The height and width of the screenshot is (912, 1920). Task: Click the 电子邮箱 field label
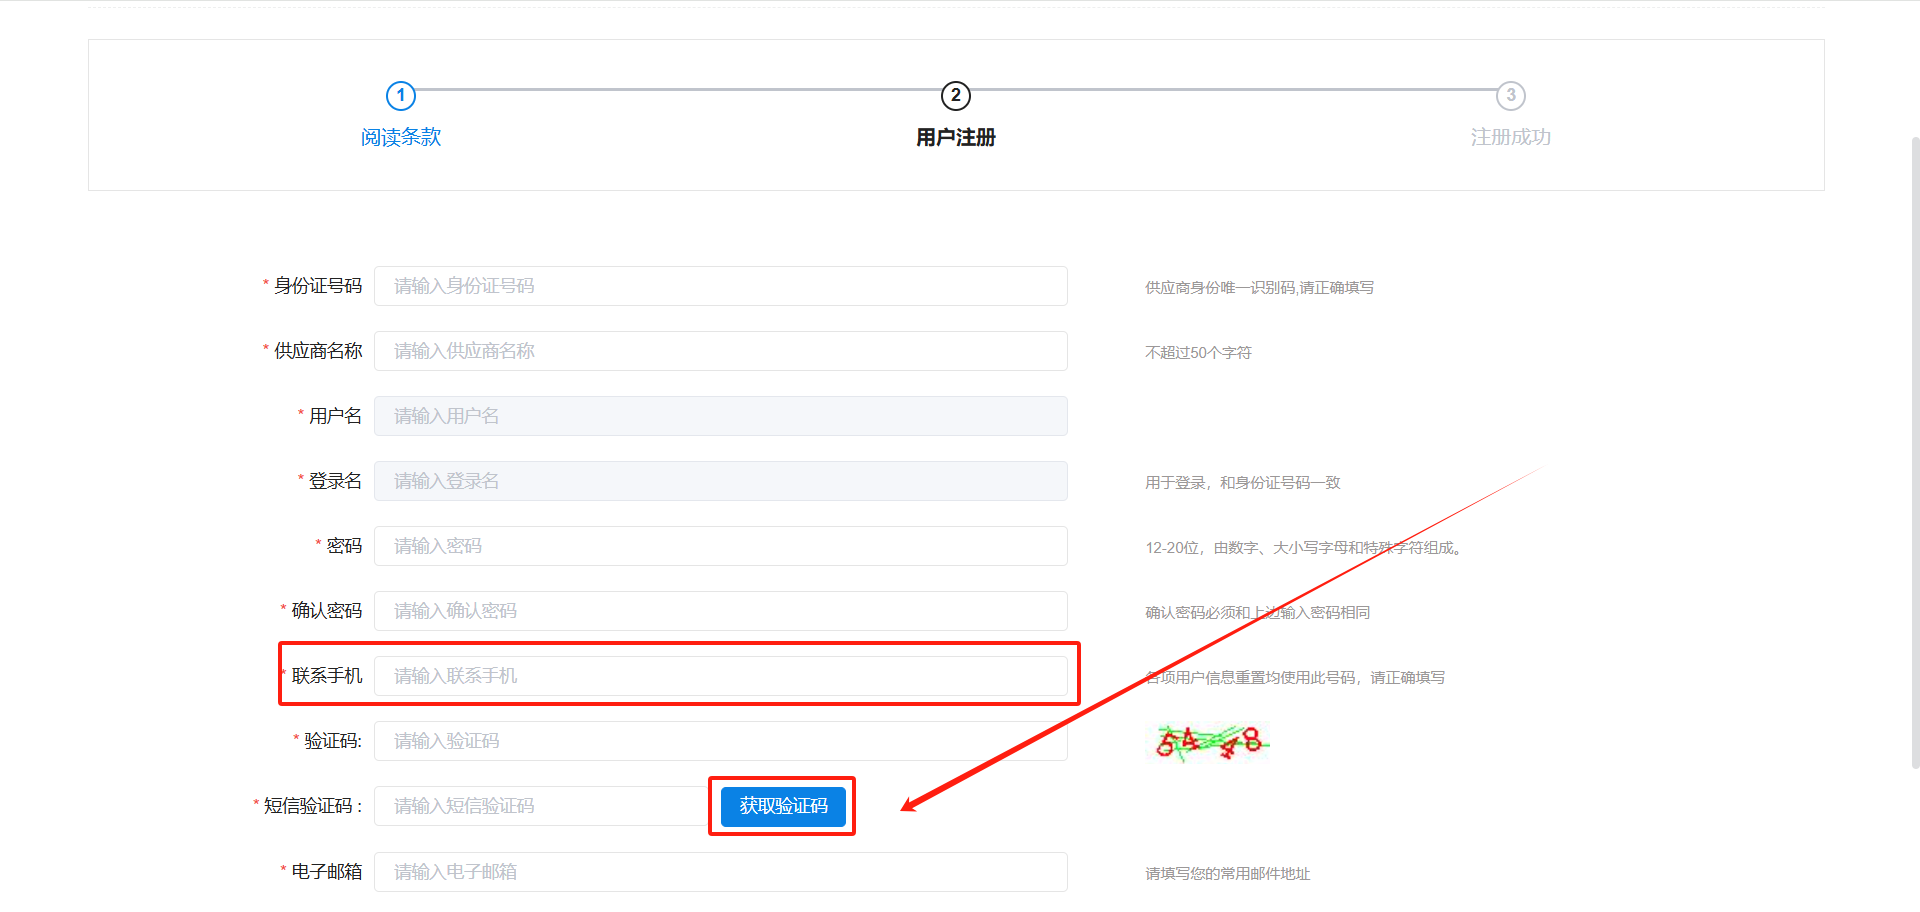[327, 872]
